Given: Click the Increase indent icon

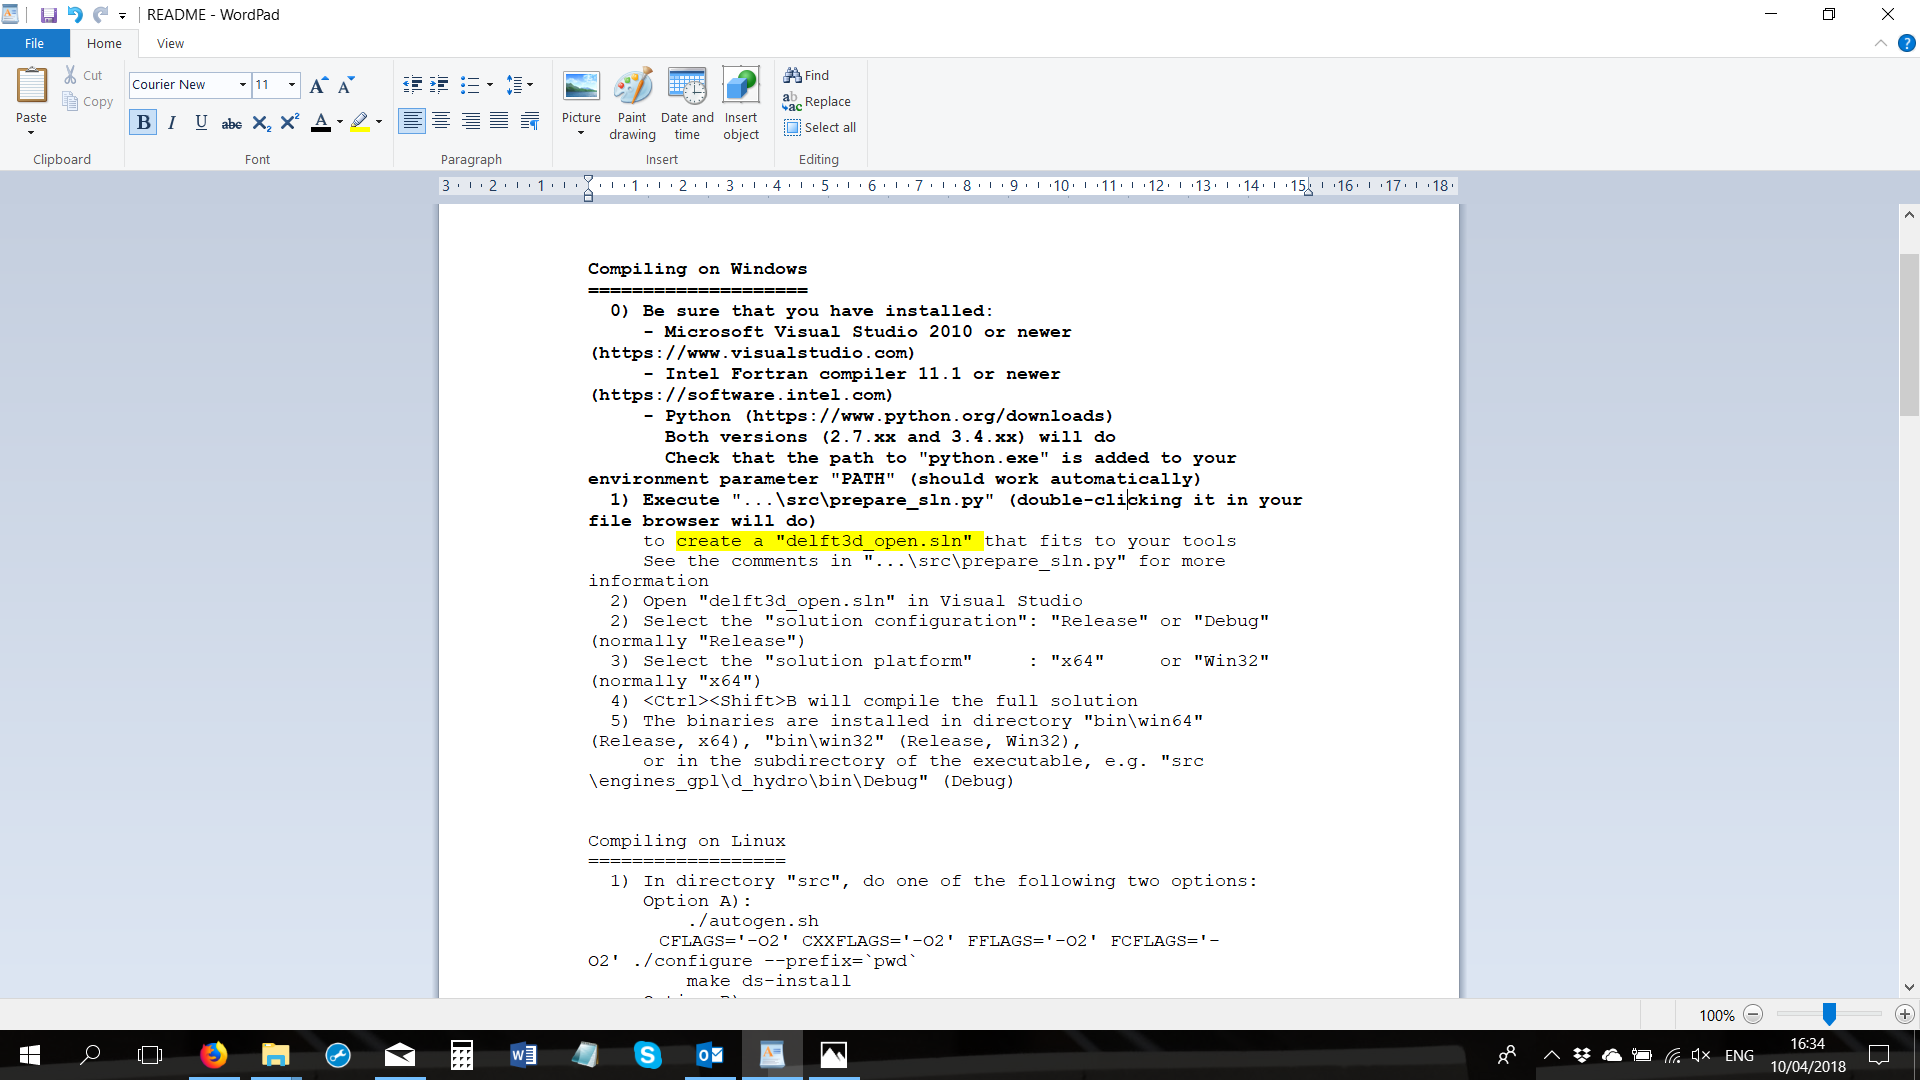Looking at the screenshot, I should pyautogui.click(x=439, y=85).
